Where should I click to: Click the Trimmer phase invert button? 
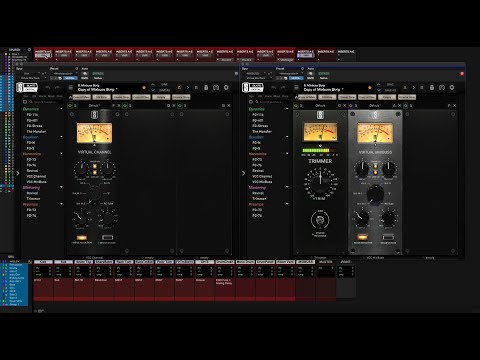click(320, 220)
